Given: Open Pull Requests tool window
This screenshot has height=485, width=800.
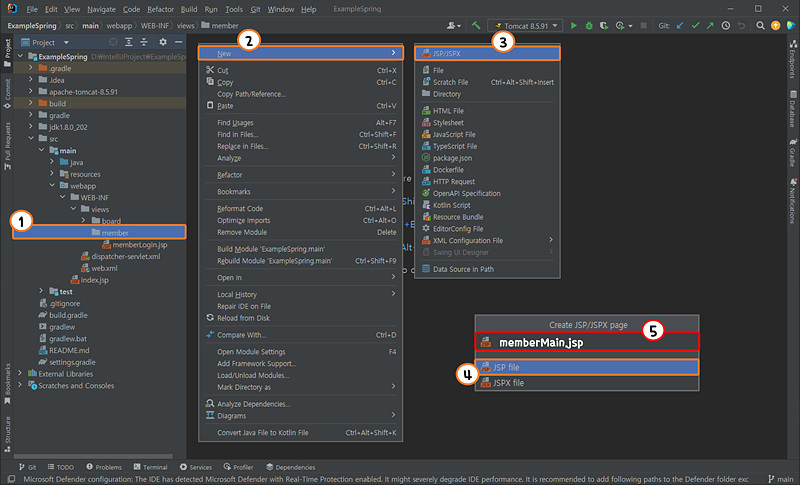Looking at the screenshot, I should pyautogui.click(x=7, y=145).
